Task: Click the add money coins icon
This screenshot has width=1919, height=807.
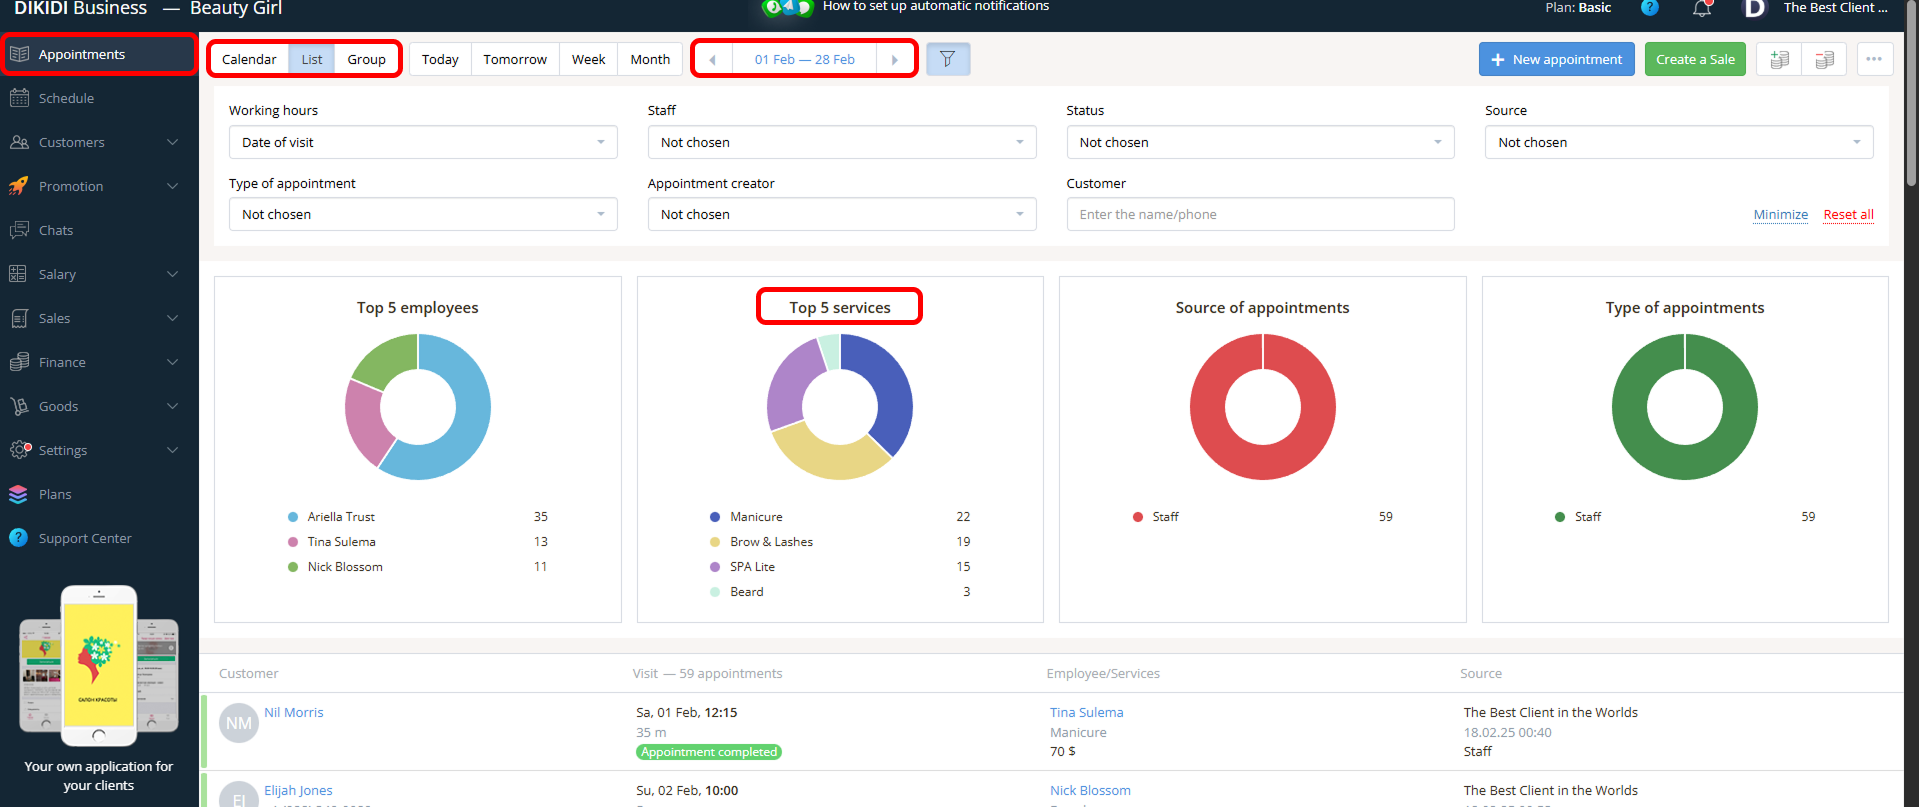Action: pyautogui.click(x=1779, y=59)
